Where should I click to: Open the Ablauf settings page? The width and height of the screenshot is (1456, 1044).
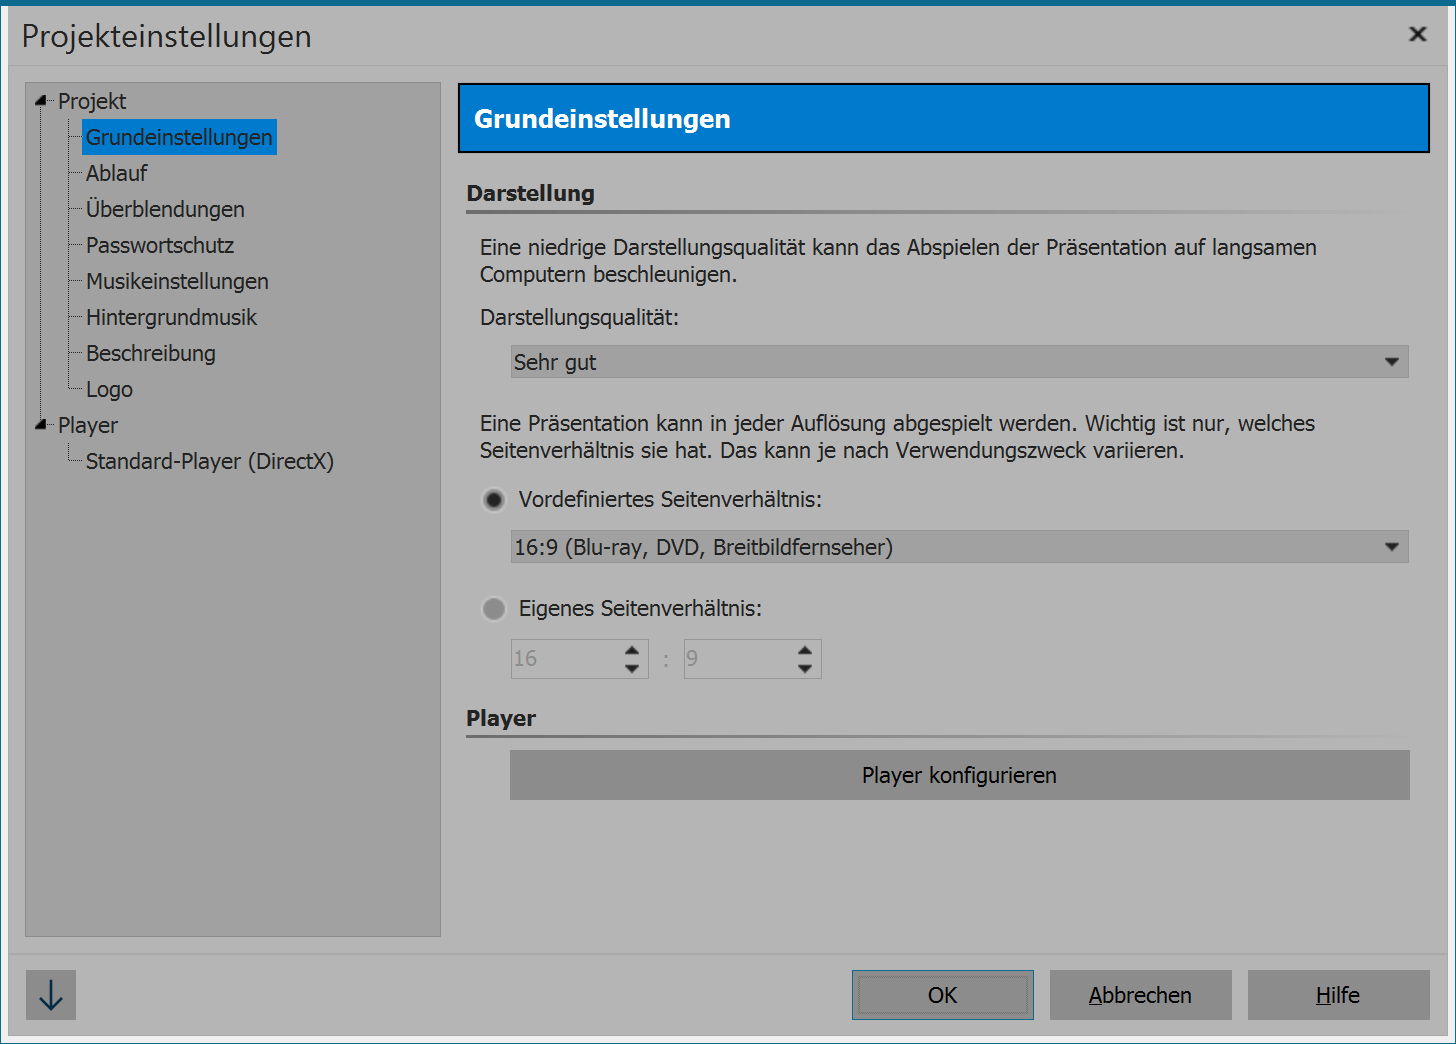pyautogui.click(x=115, y=173)
